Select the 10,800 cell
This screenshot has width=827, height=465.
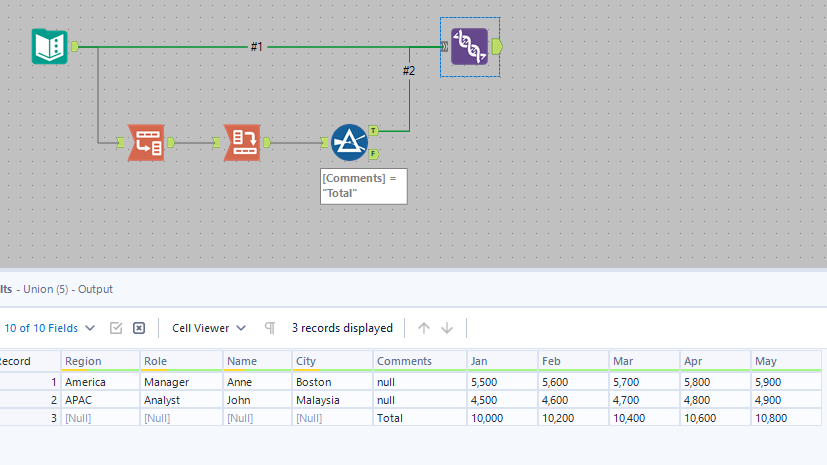tap(786, 418)
